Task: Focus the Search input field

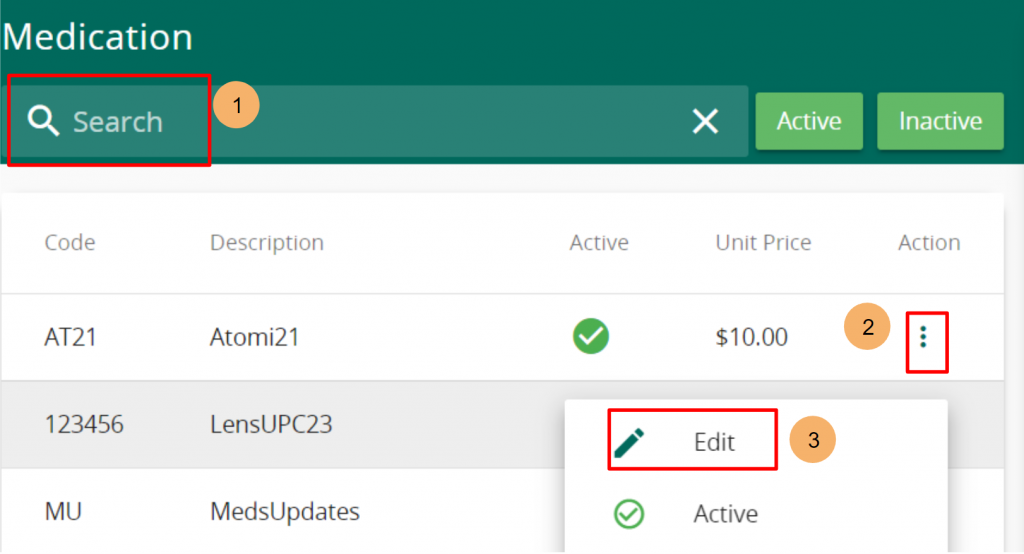Action: (x=379, y=122)
